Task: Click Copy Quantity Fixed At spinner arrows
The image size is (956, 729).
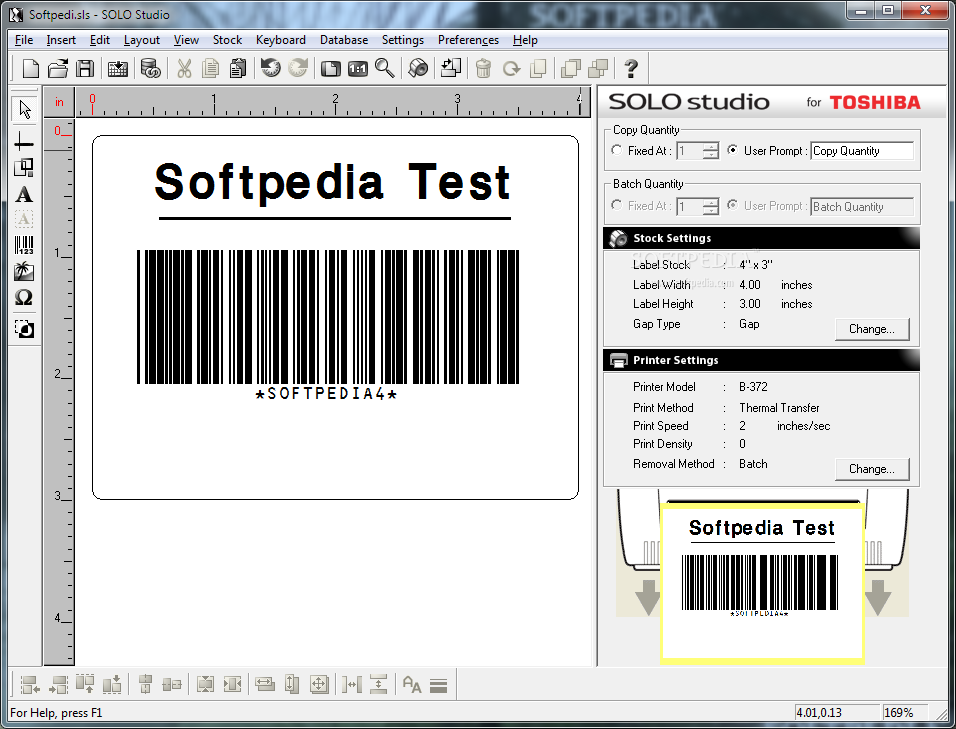Action: (711, 151)
